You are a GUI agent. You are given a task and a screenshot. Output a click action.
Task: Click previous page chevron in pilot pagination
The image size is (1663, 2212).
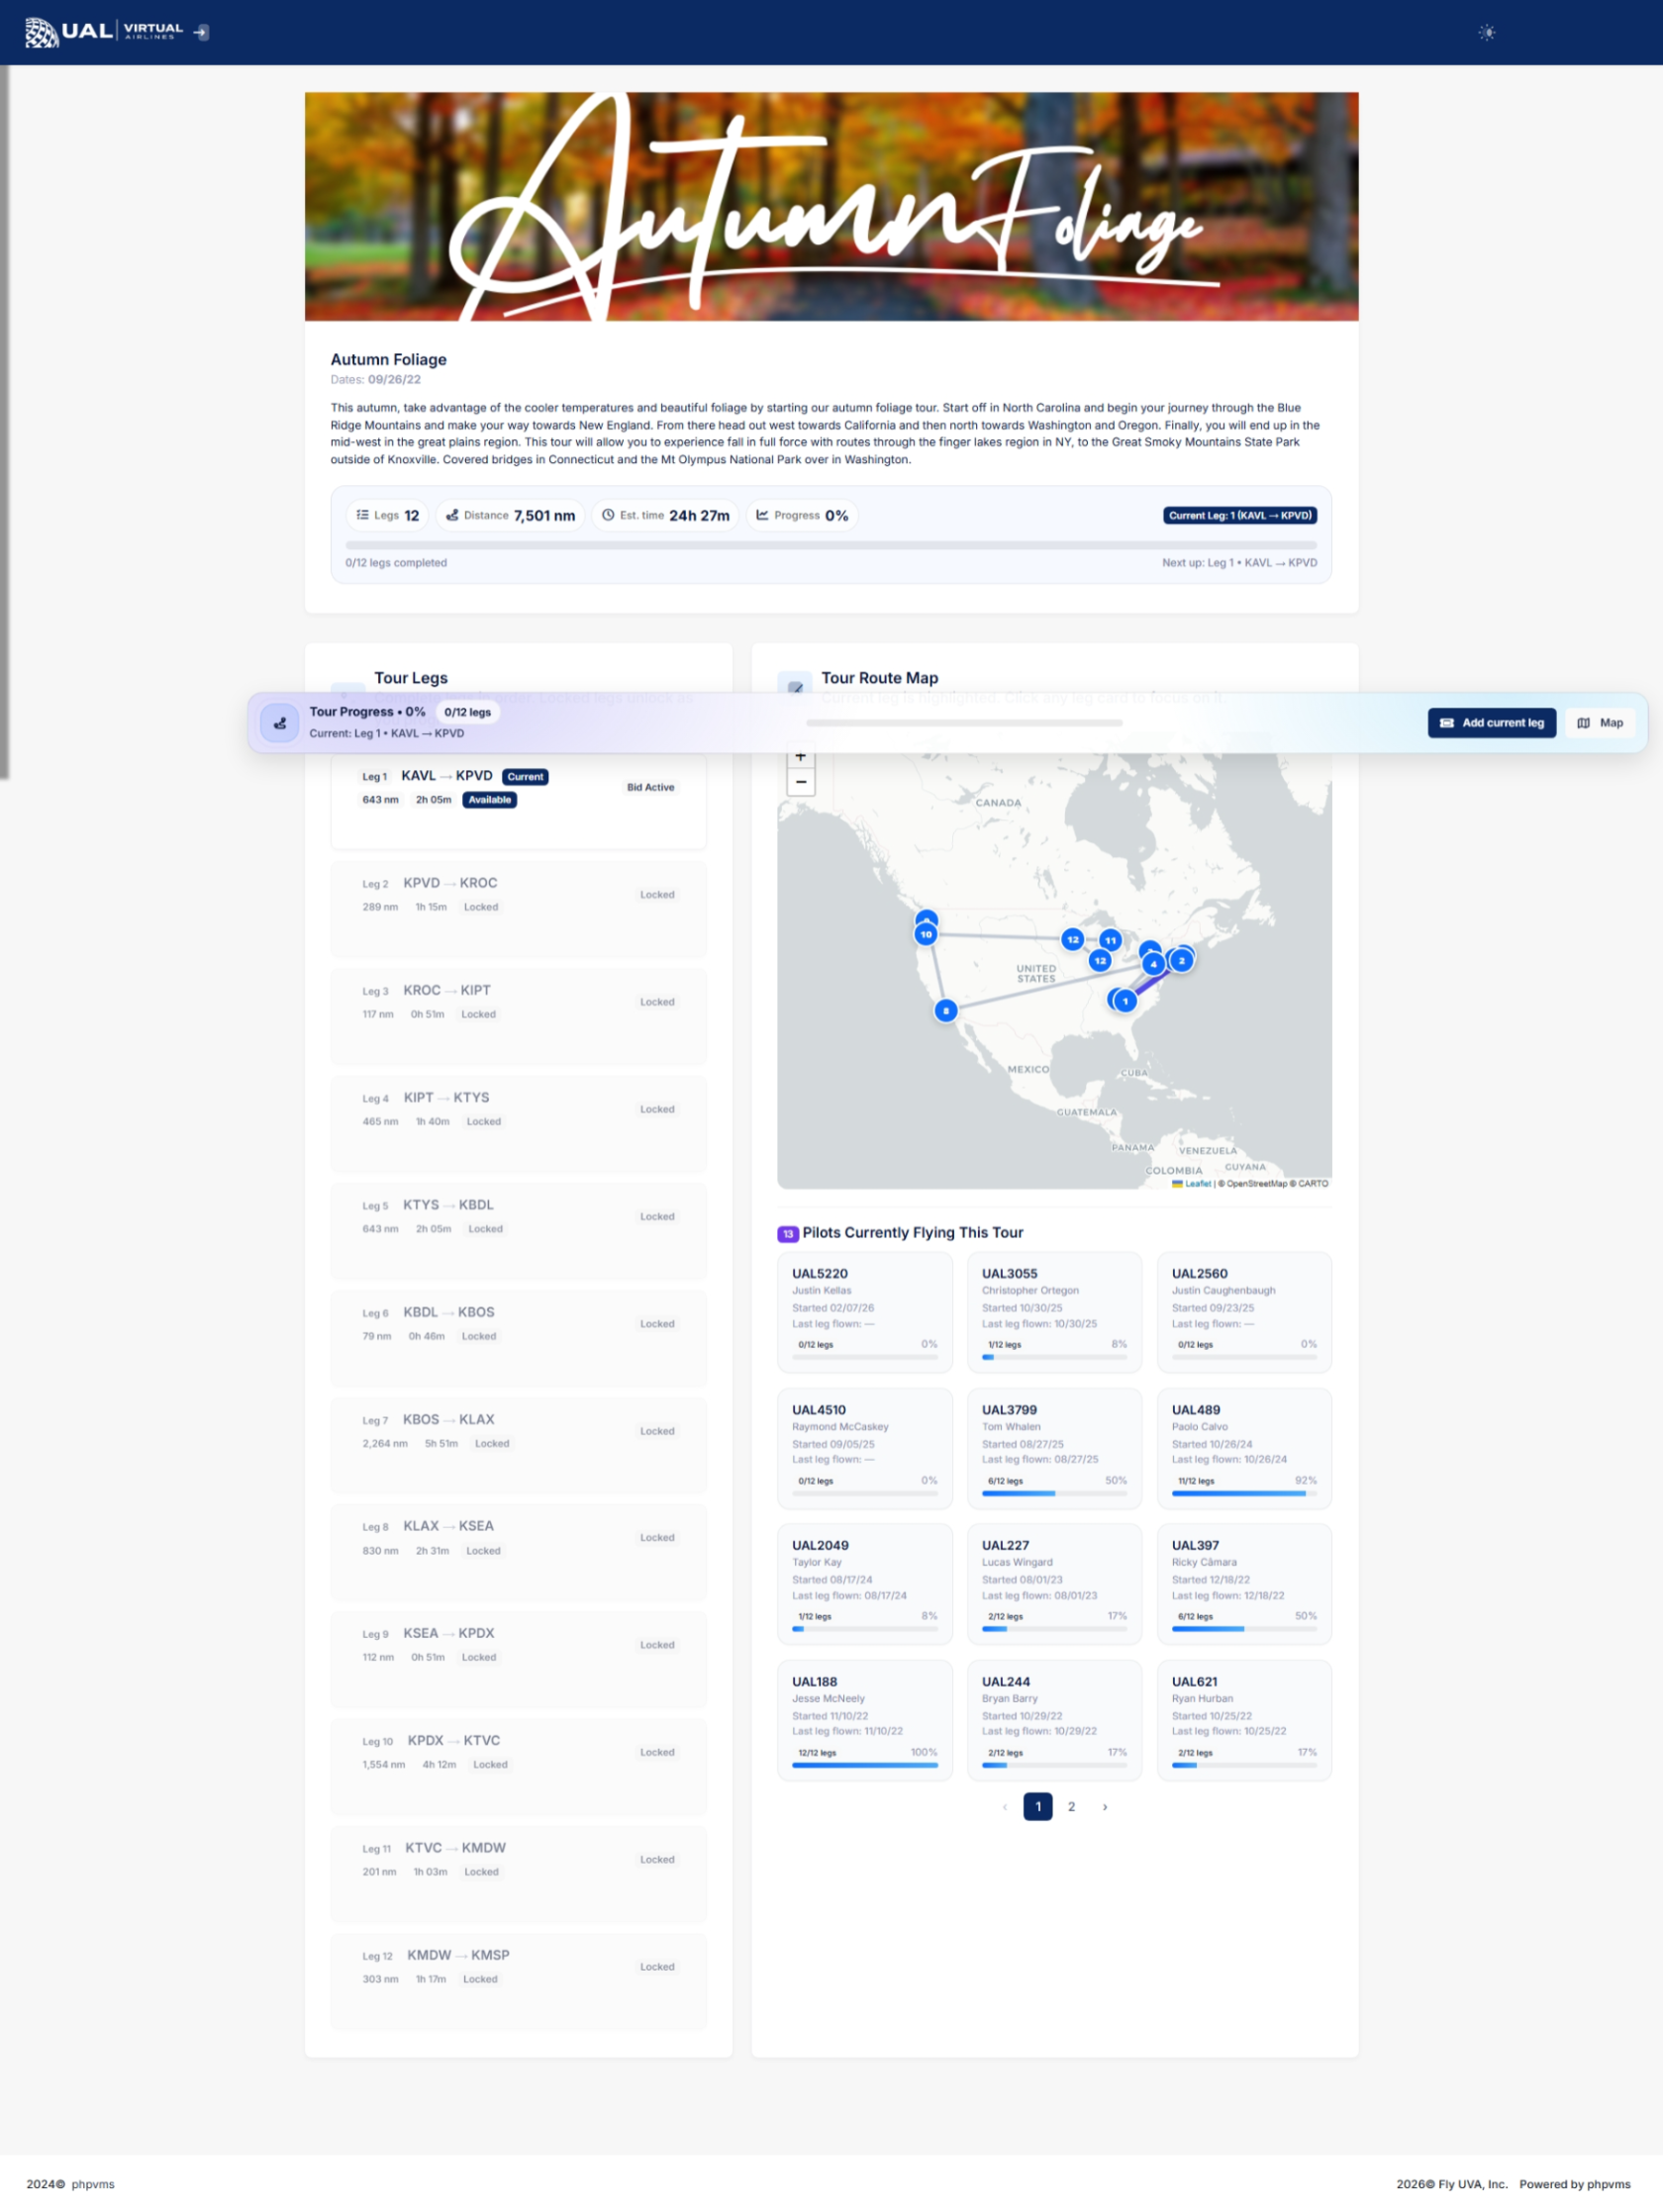point(1004,1807)
